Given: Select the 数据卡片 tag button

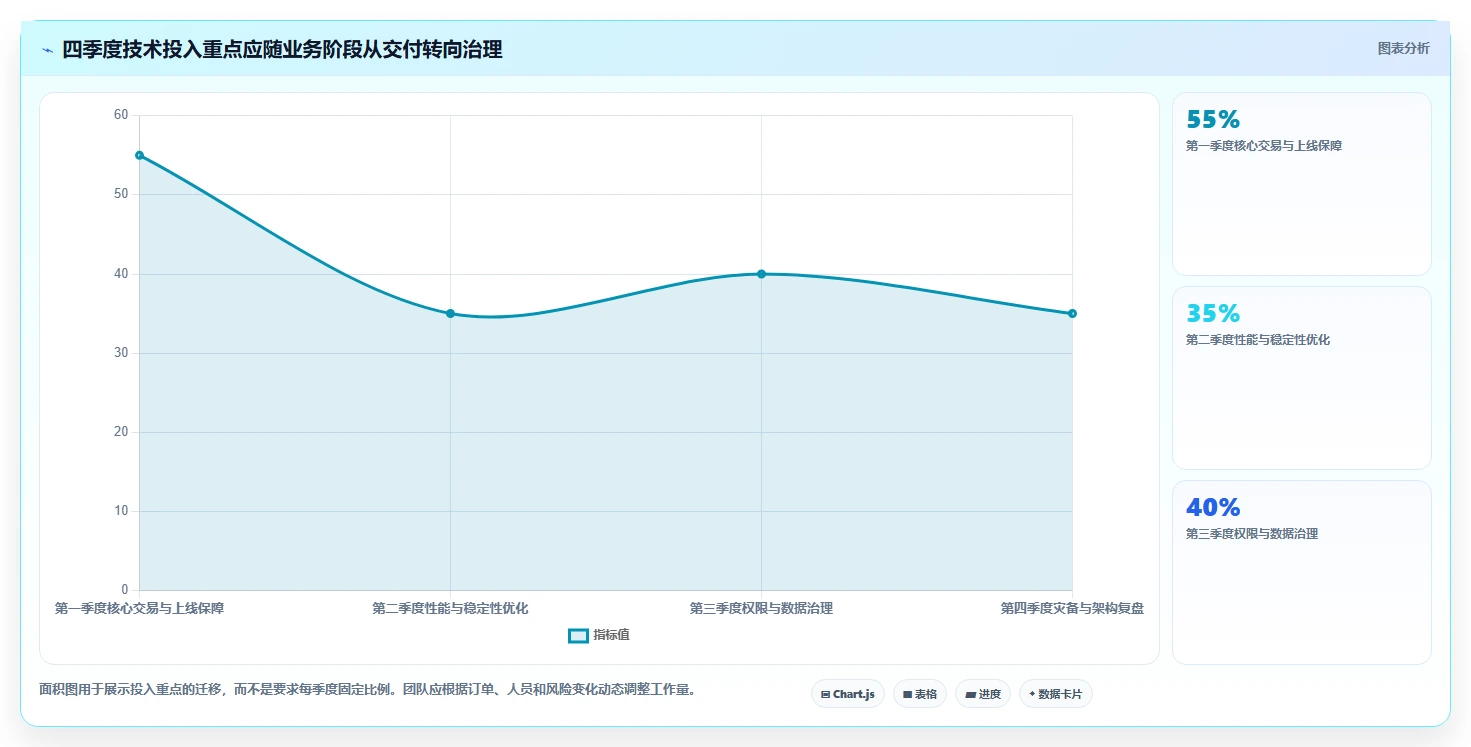Looking at the screenshot, I should coord(1056,694).
